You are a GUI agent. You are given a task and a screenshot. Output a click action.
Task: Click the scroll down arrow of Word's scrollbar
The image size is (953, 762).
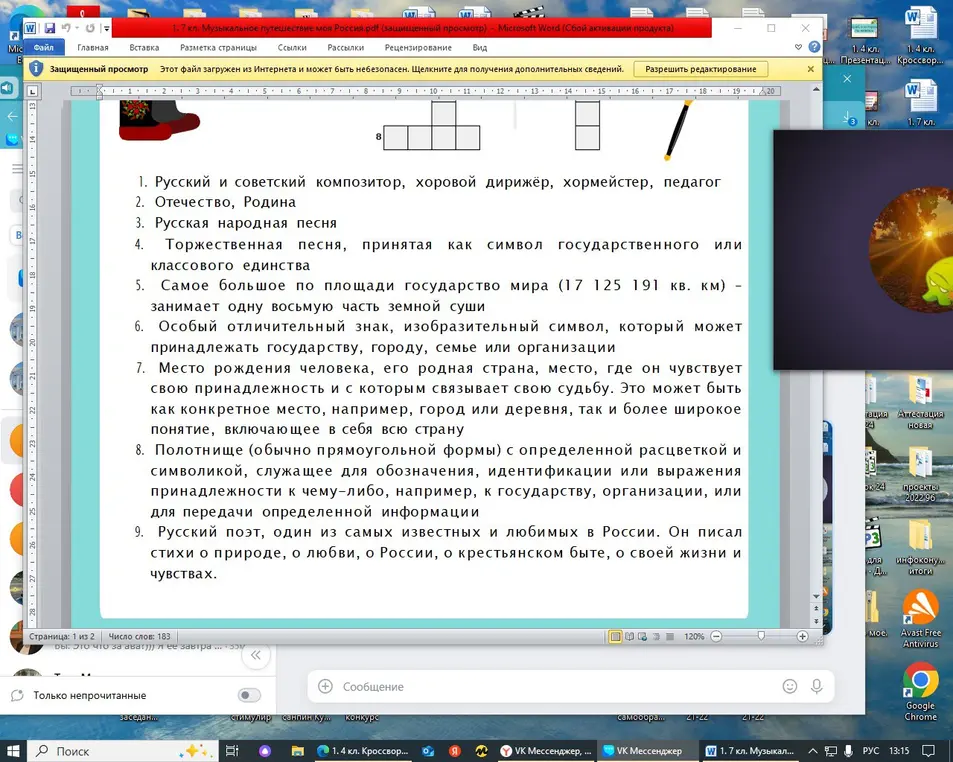(816, 597)
